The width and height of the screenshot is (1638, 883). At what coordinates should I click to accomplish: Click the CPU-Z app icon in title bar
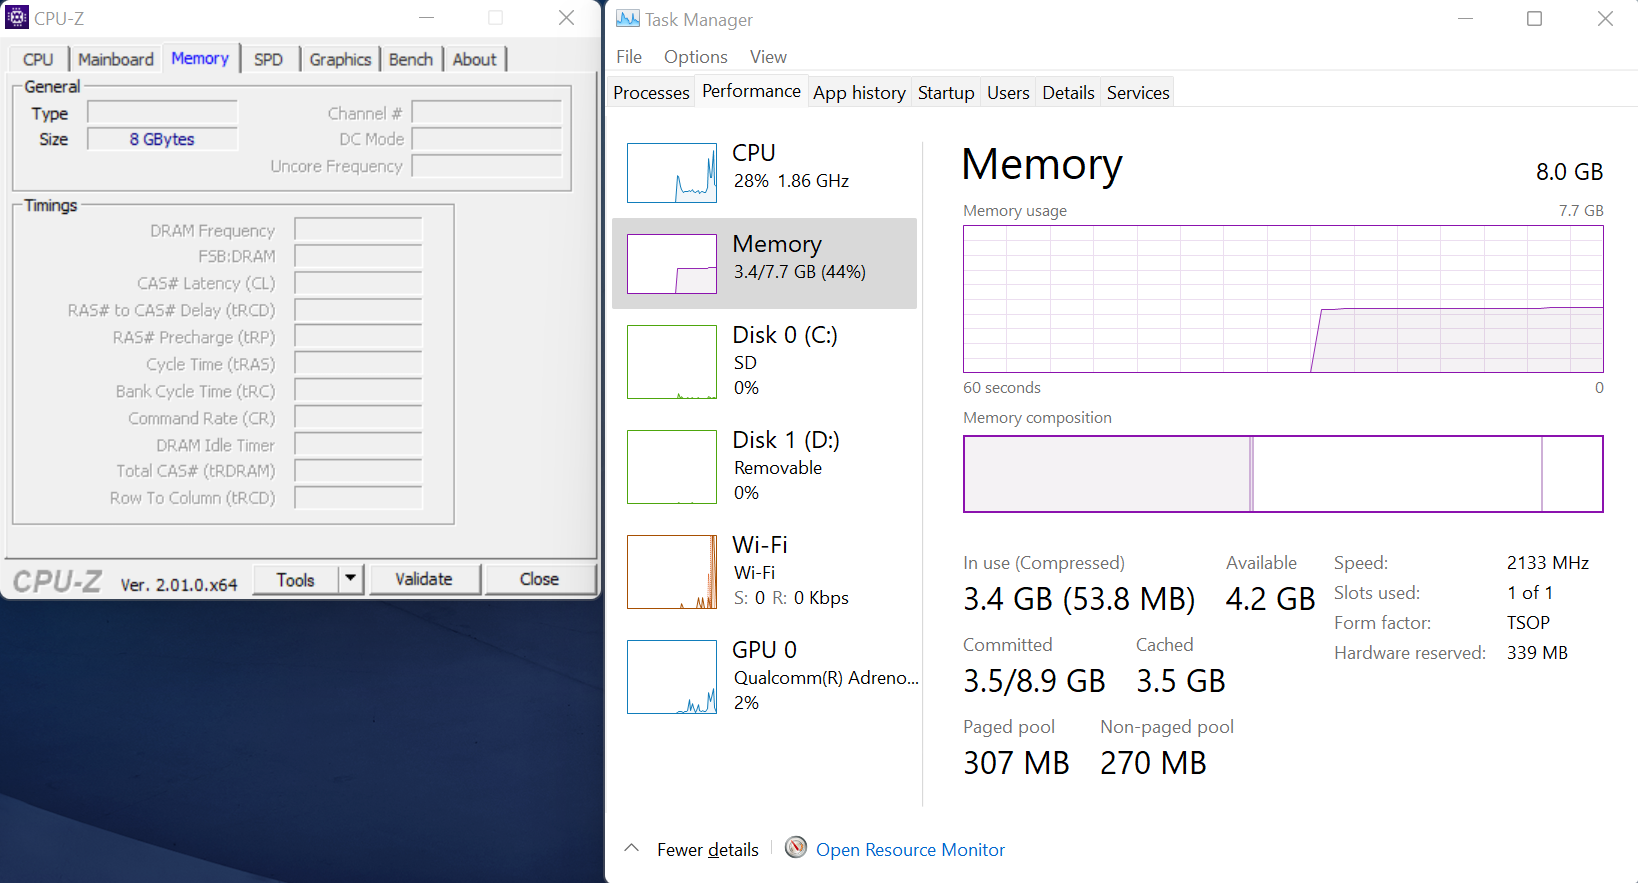tap(17, 18)
